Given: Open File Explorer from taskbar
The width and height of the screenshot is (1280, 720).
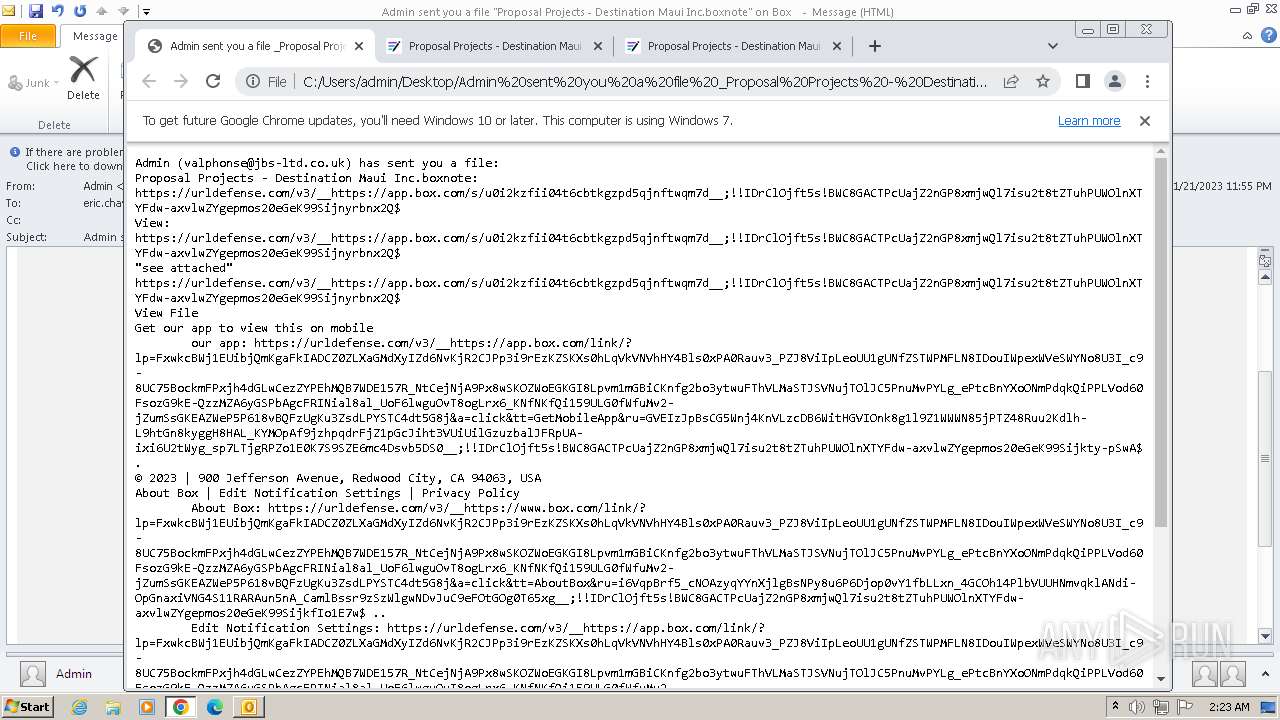Looking at the screenshot, I should tap(113, 707).
